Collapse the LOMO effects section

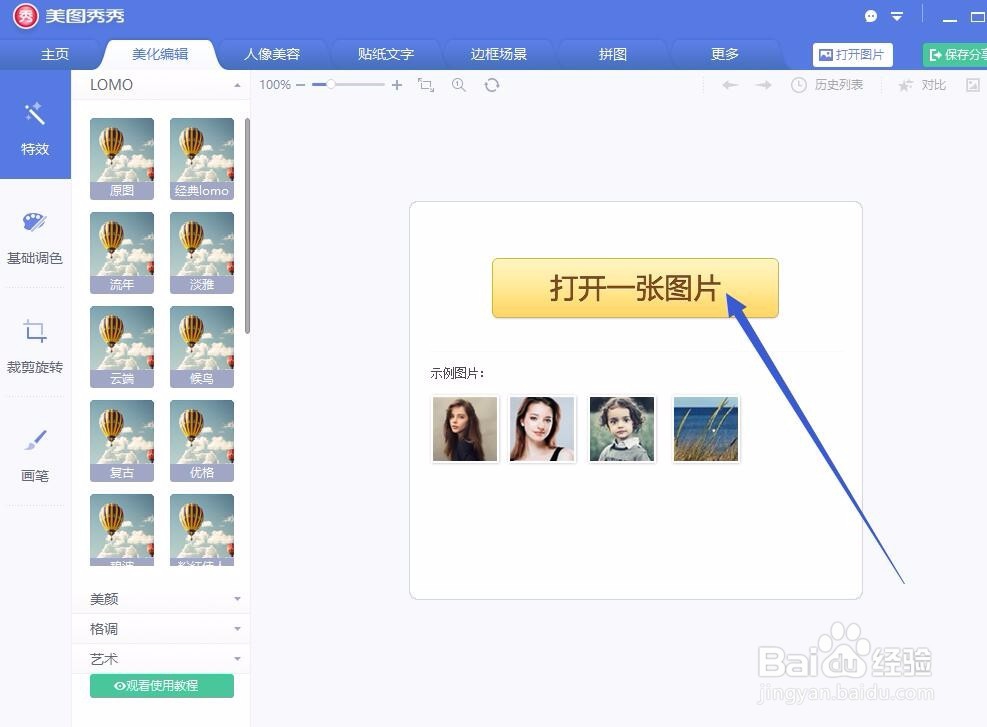pyautogui.click(x=238, y=85)
